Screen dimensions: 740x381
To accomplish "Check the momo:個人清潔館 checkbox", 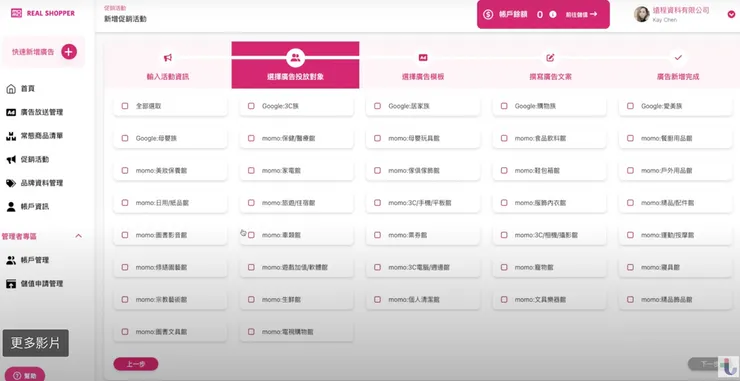I will (378, 299).
